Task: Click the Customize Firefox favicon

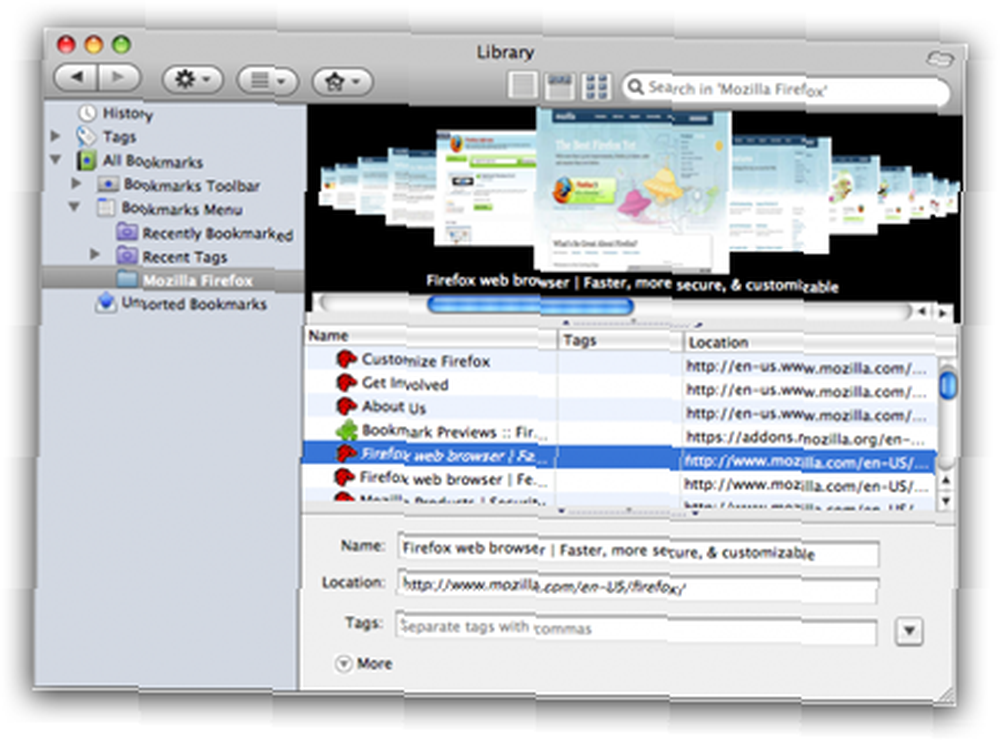Action: (346, 360)
